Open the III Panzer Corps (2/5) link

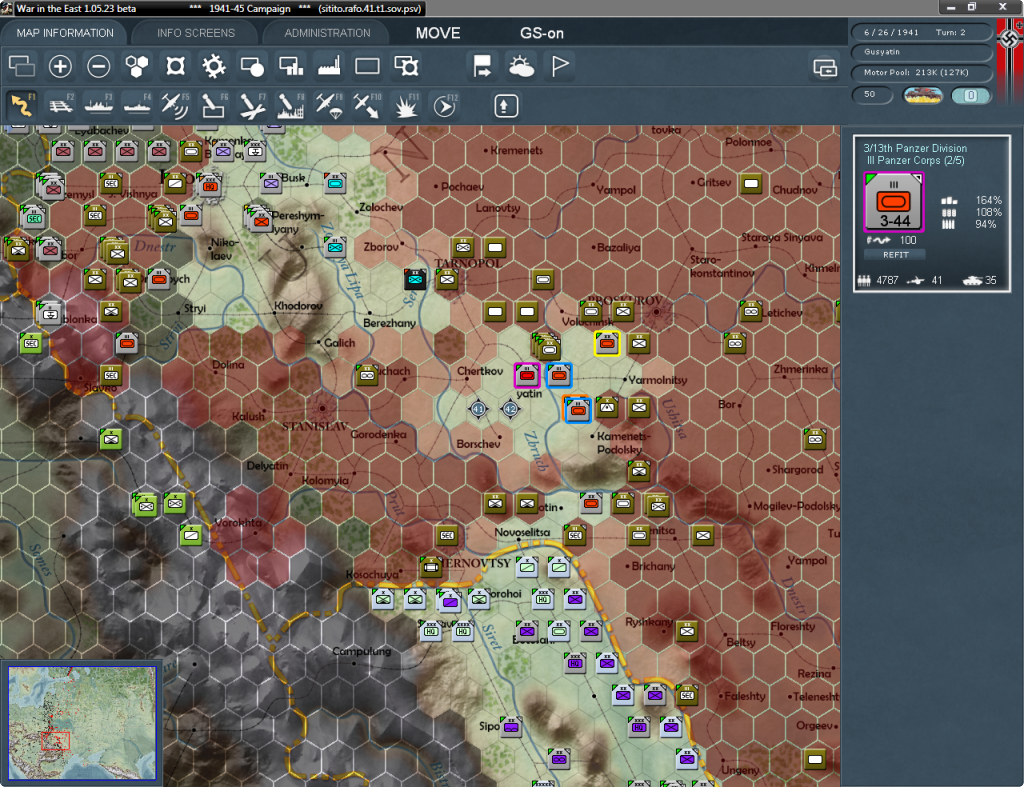pos(915,161)
